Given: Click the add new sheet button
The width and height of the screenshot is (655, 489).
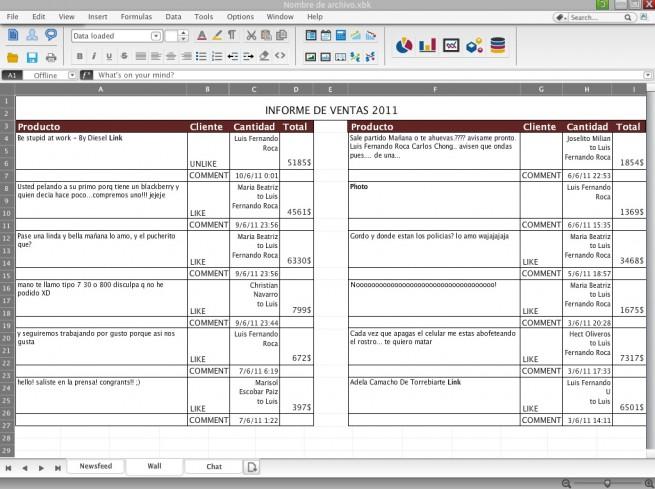Looking at the screenshot, I should tap(252, 467).
